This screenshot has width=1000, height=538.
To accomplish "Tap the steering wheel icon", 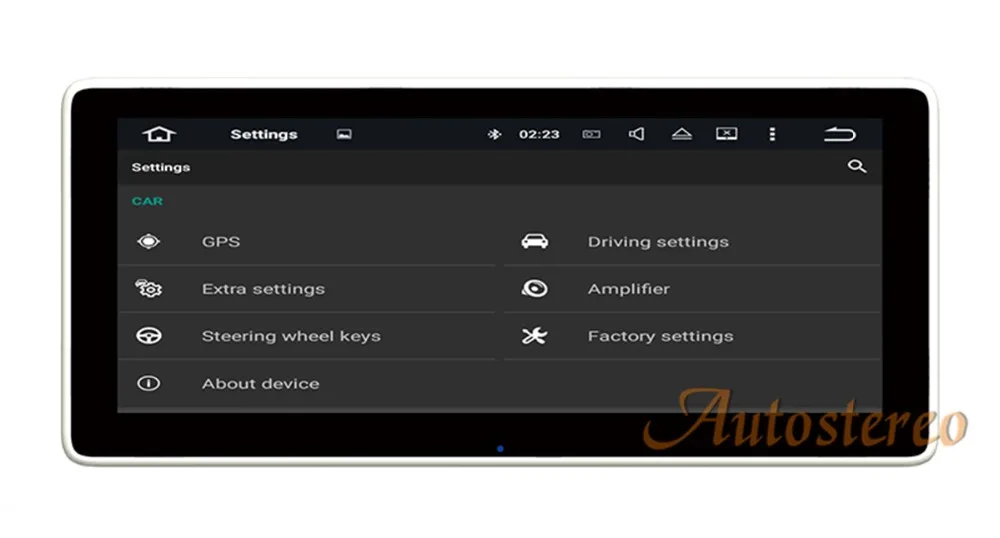I will point(149,336).
